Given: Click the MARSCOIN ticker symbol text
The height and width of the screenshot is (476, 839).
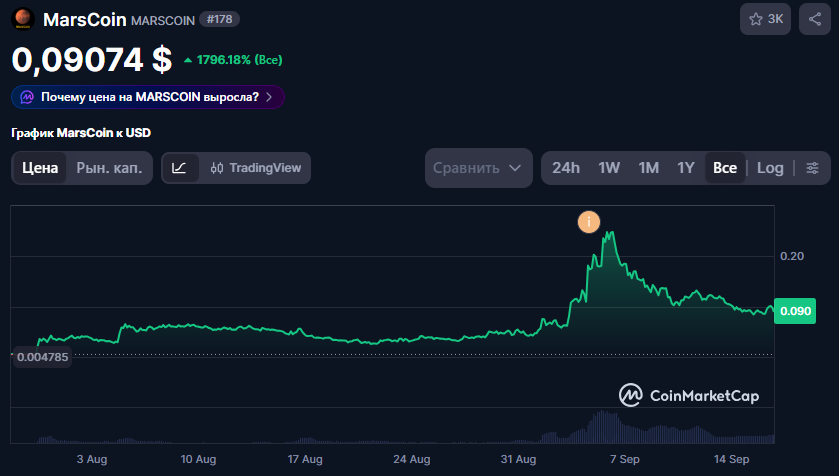Looking at the screenshot, I should click(163, 20).
